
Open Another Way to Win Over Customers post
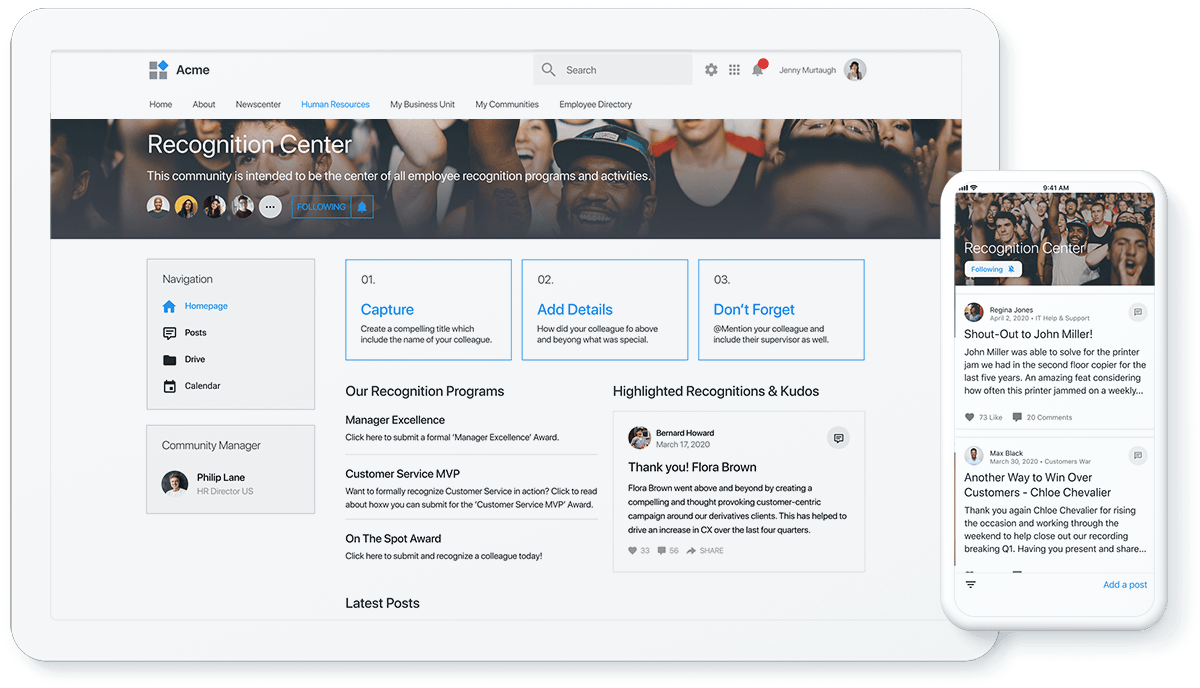(x=1037, y=485)
